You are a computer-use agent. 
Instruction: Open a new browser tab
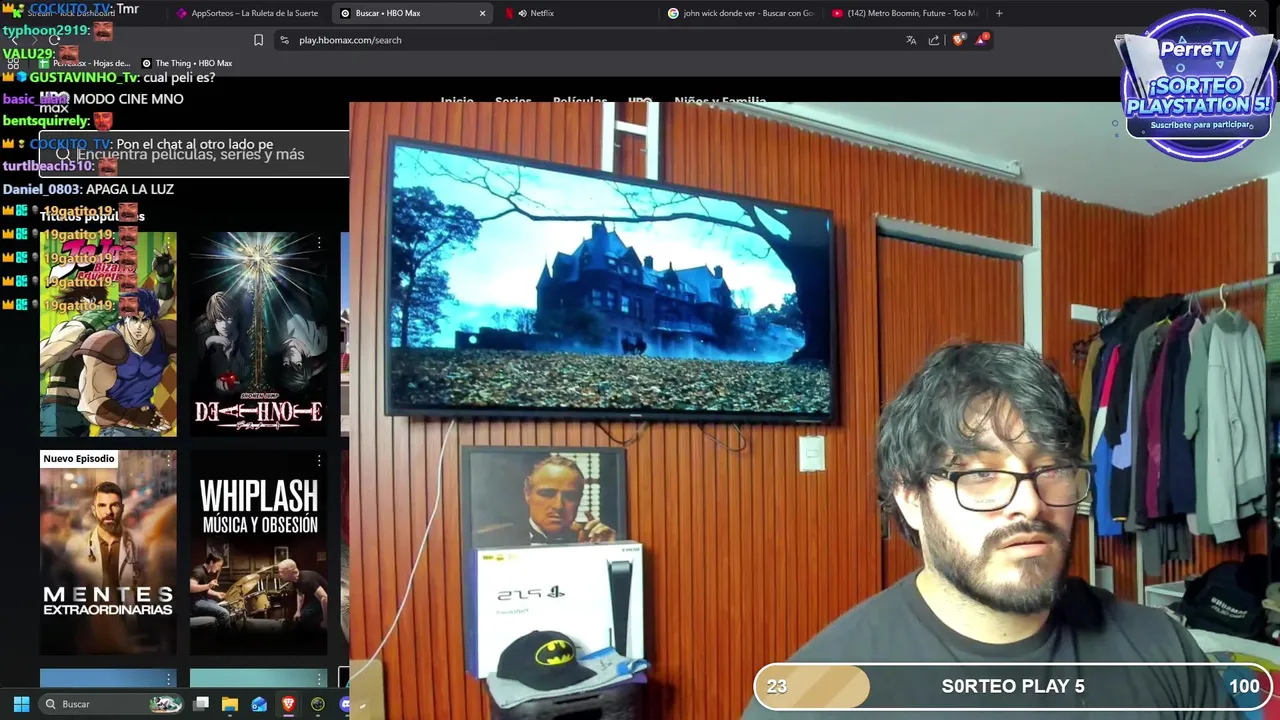click(x=999, y=13)
